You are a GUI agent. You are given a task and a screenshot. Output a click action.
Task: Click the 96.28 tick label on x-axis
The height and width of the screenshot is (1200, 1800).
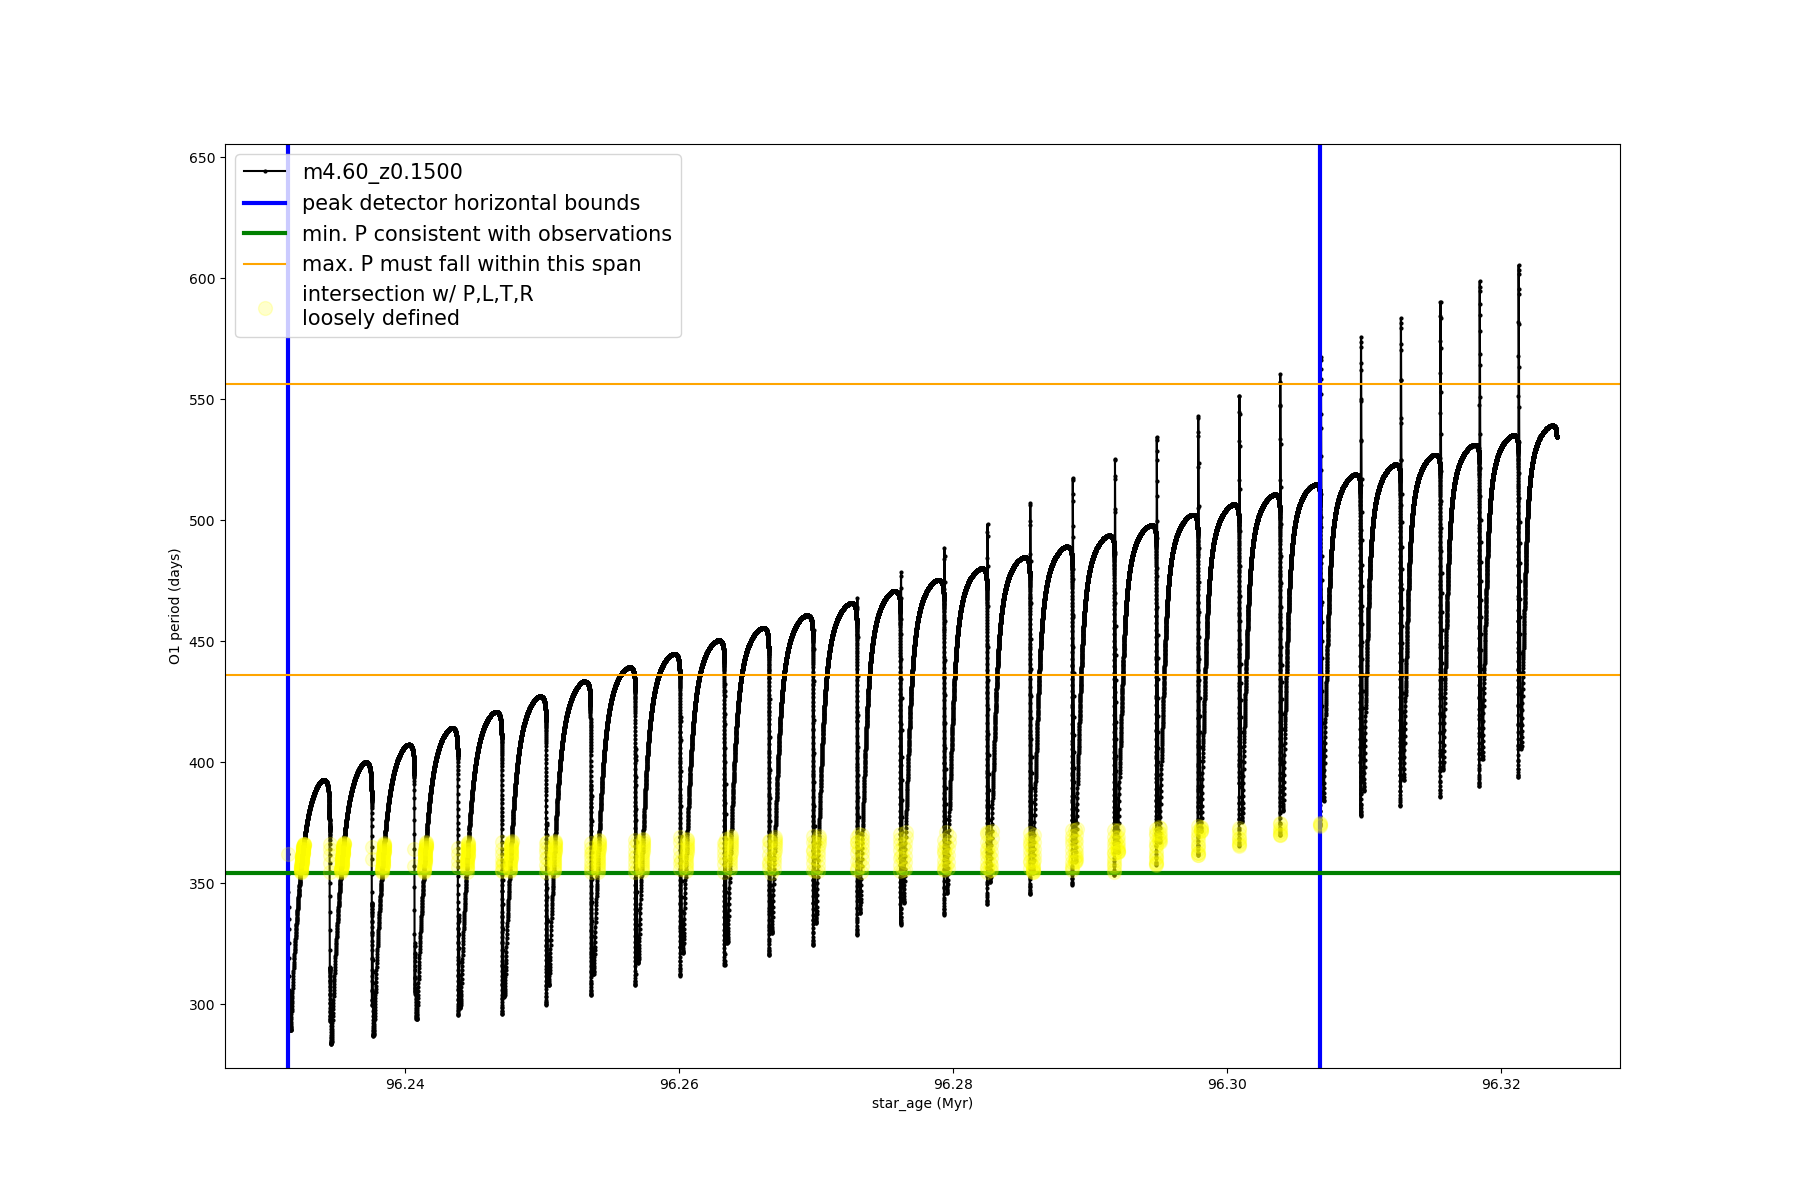(x=953, y=1084)
